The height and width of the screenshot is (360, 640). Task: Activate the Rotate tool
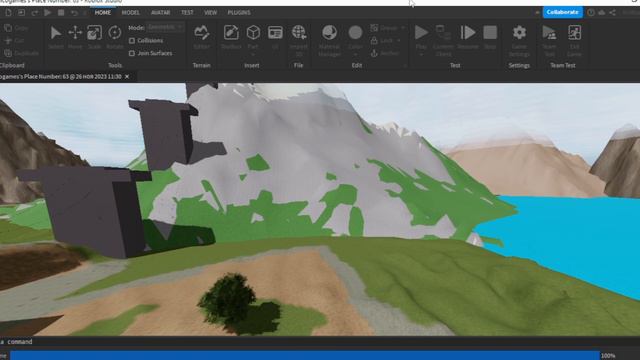point(115,33)
